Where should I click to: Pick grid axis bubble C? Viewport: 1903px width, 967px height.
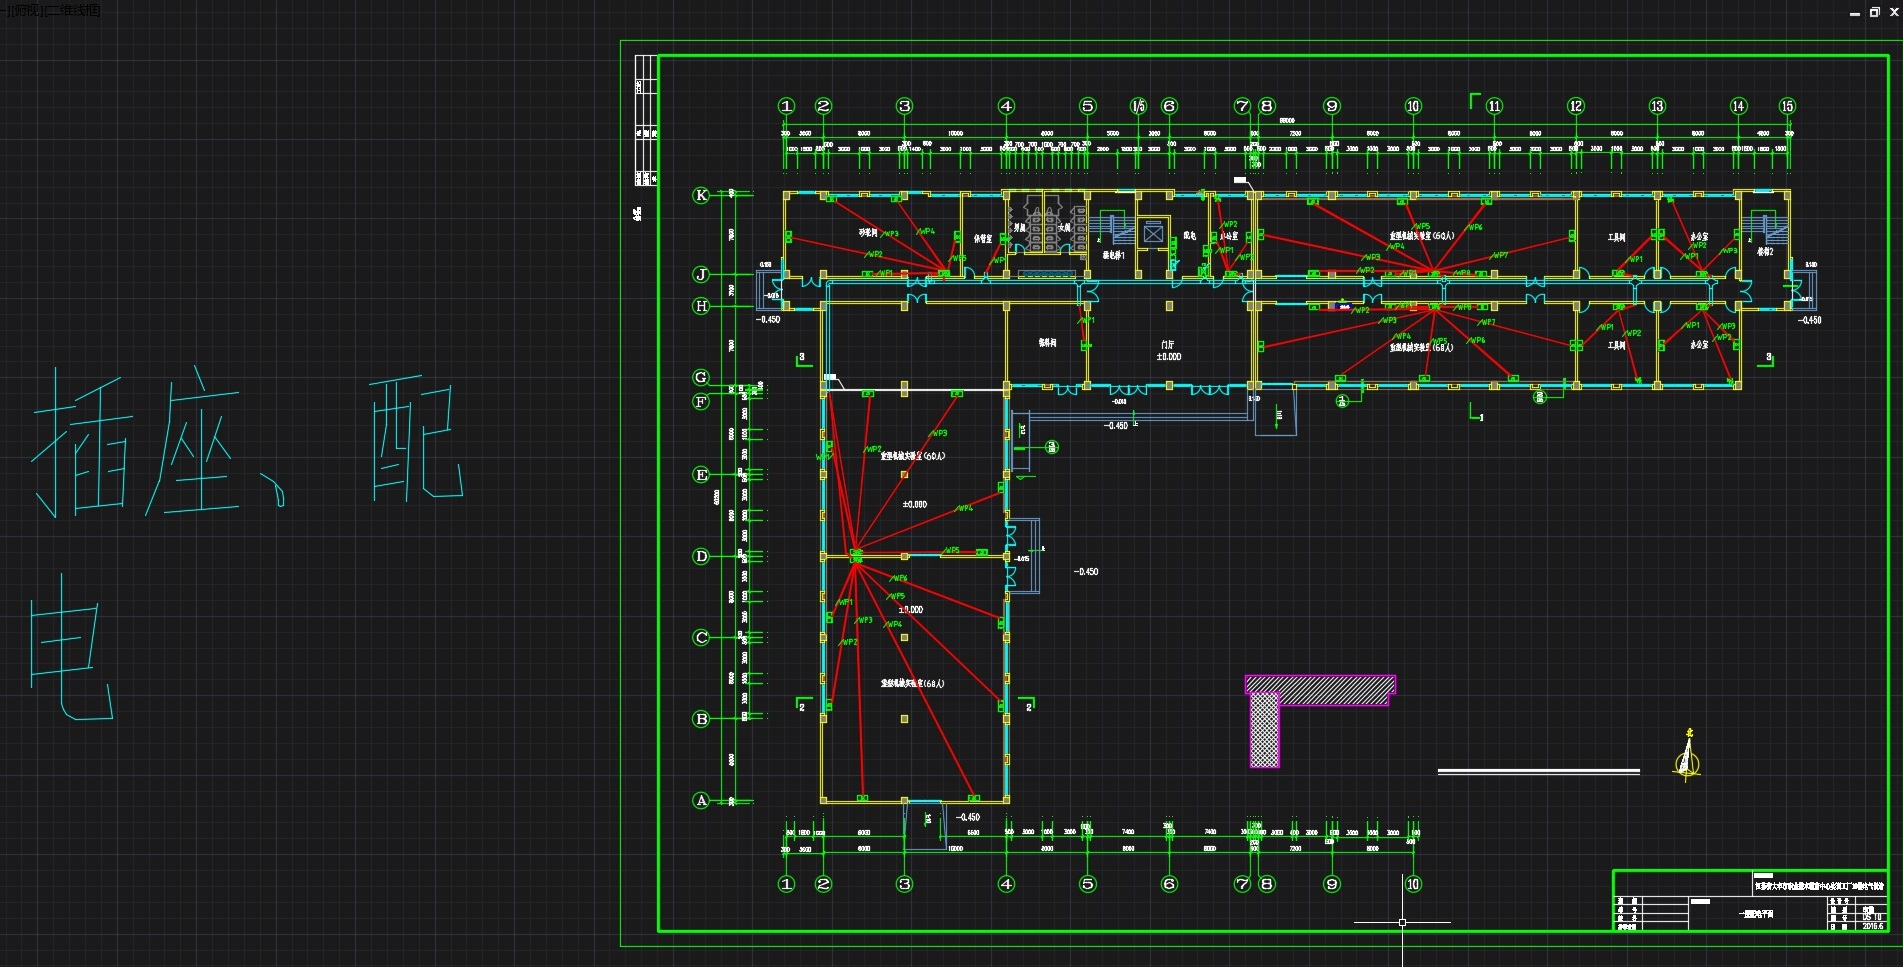(x=701, y=637)
